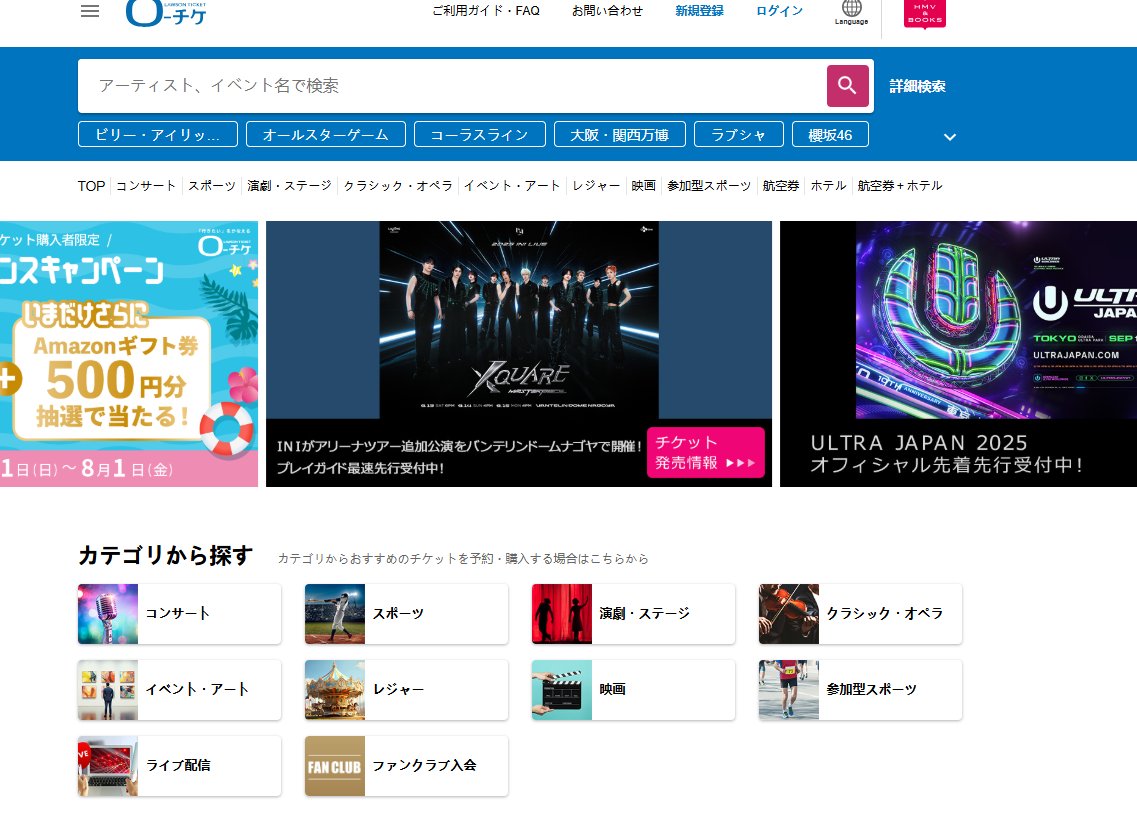This screenshot has height=820, width=1137.
Task: Select the レジャー carousel category card
Action: (407, 690)
